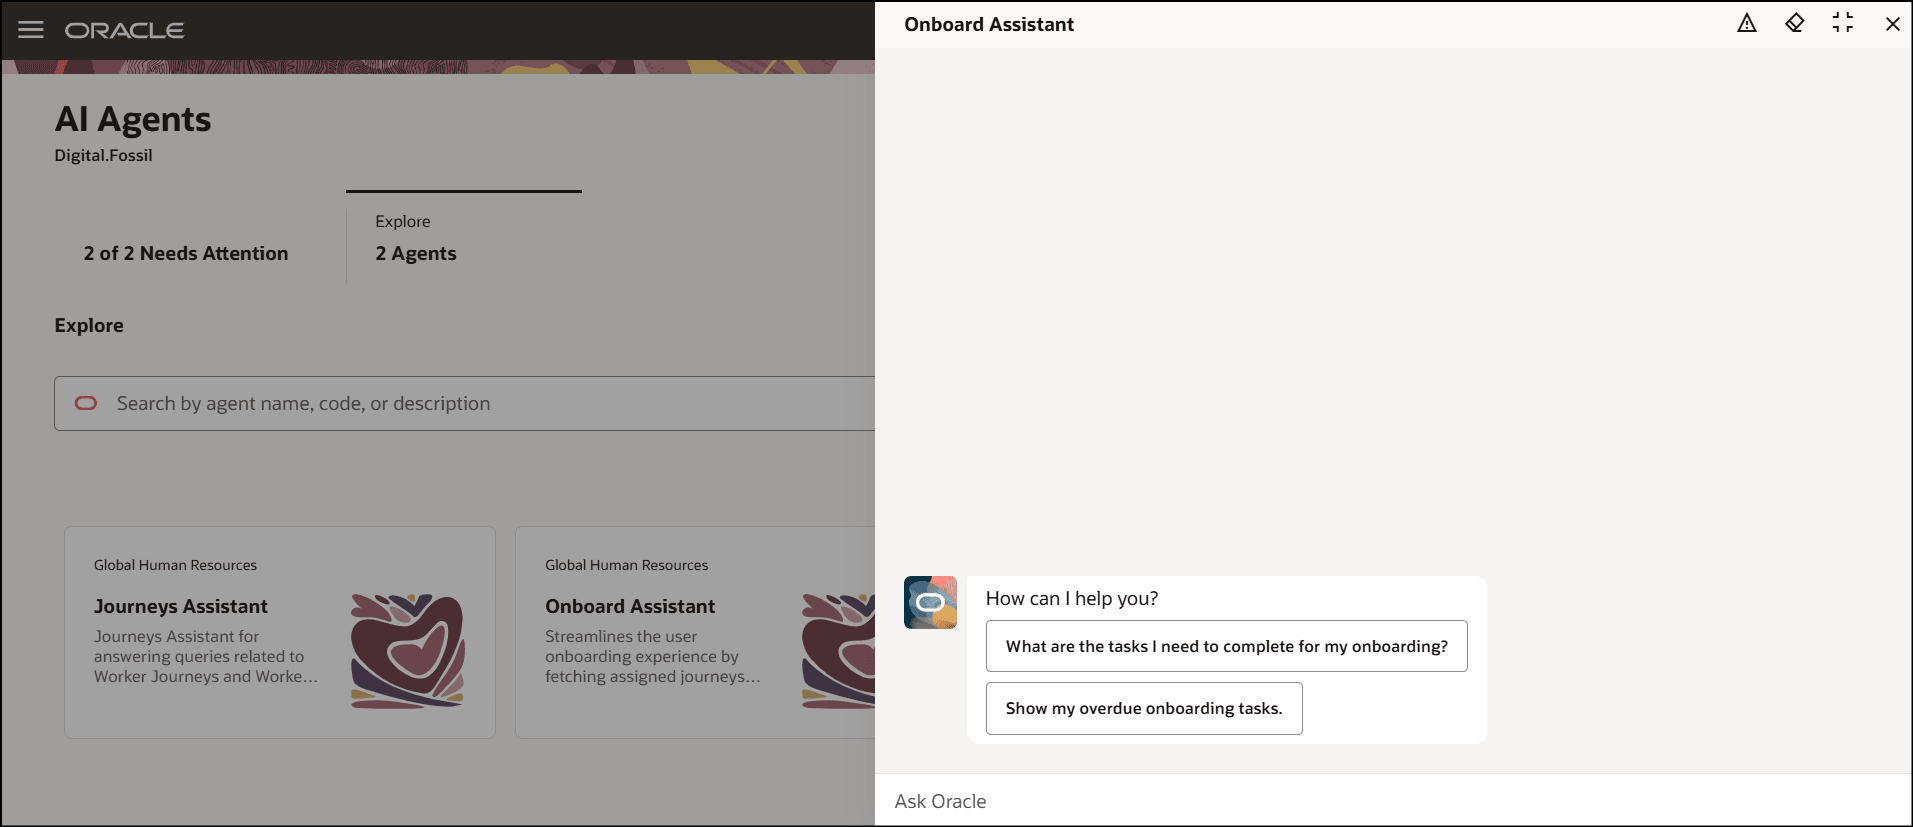Choose 'What are the tasks I need to complete' suggestion
This screenshot has width=1913, height=827.
(1227, 646)
